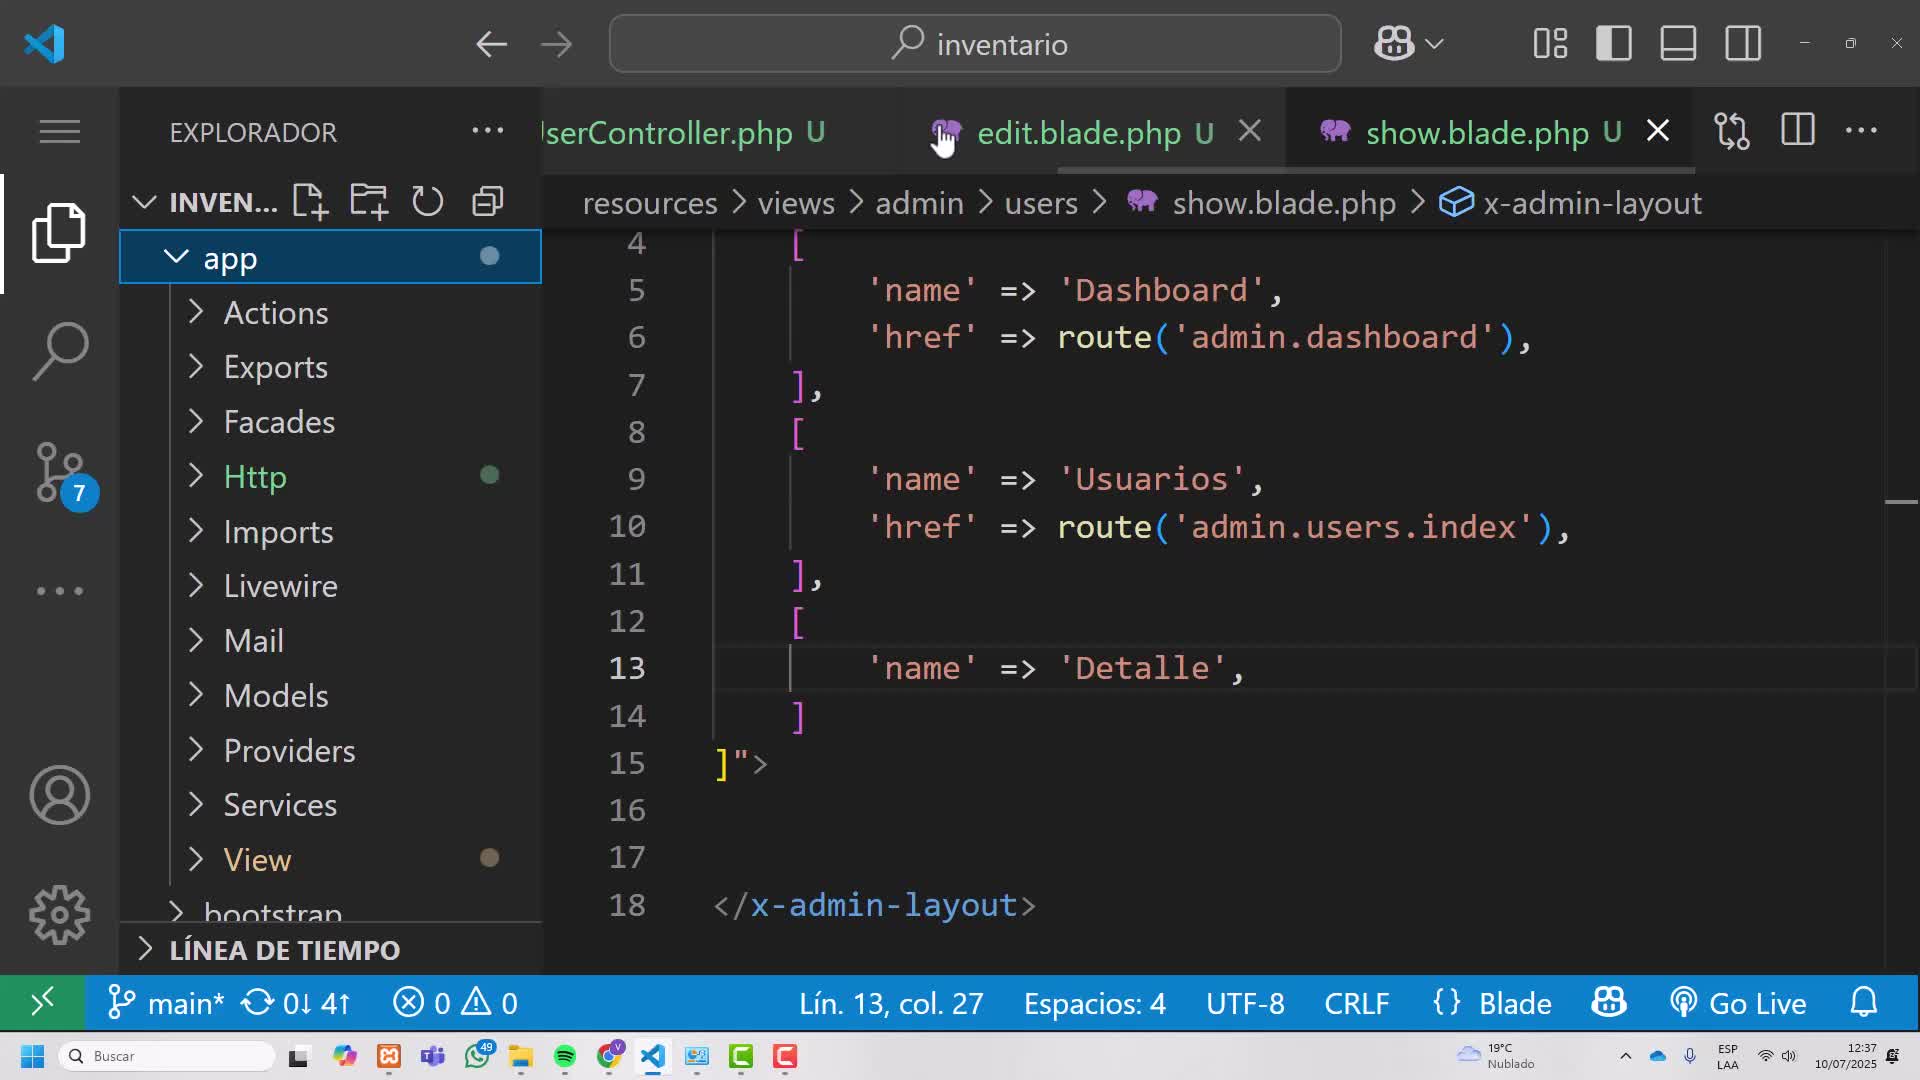
Task: Open the Explorer view in activity bar
Action: pos(59,232)
